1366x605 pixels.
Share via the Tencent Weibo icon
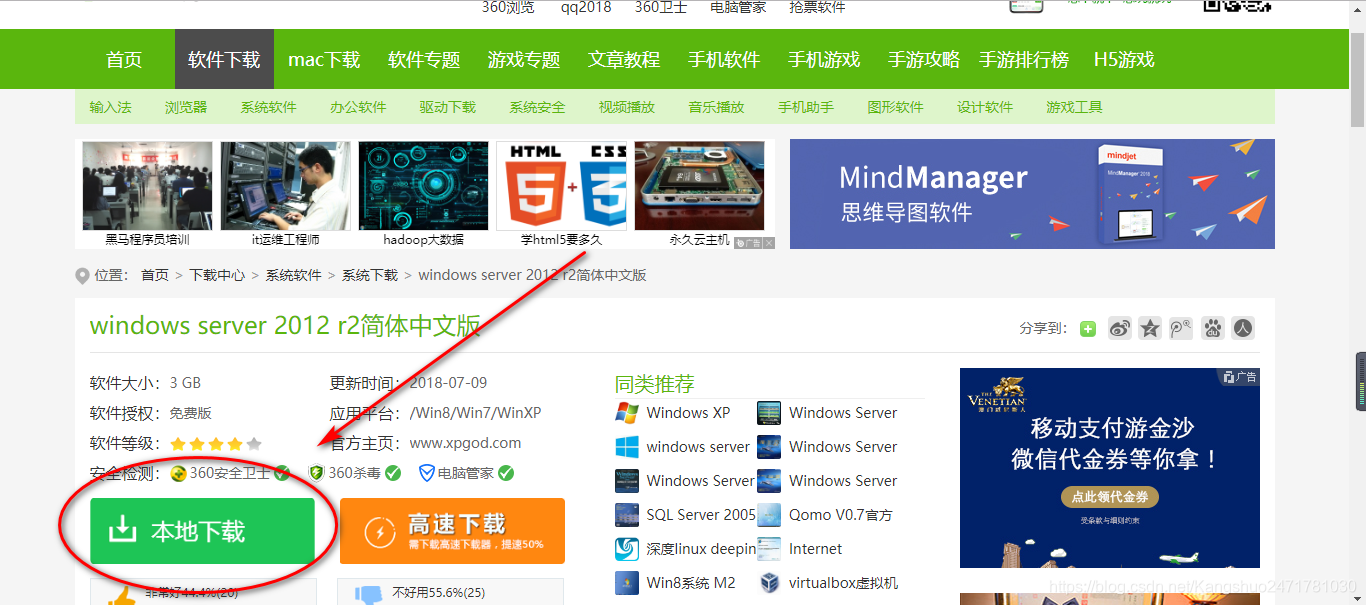click(1181, 328)
